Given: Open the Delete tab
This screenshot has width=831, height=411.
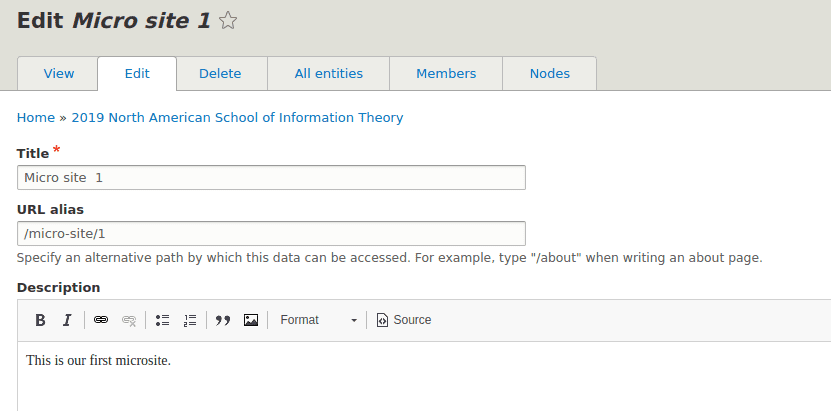Looking at the screenshot, I should point(220,74).
